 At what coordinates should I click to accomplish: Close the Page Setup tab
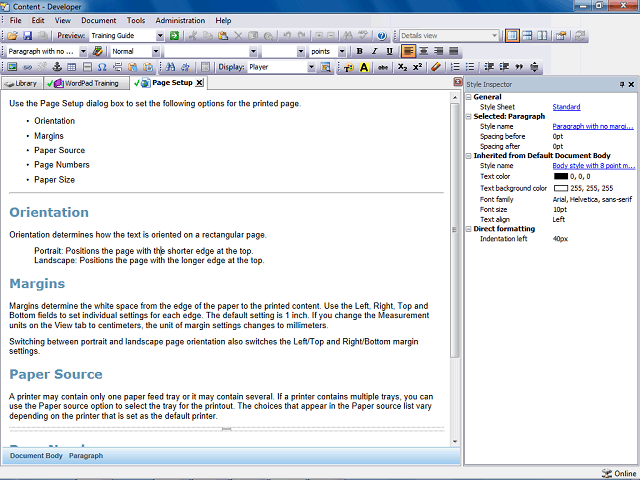coord(199,83)
